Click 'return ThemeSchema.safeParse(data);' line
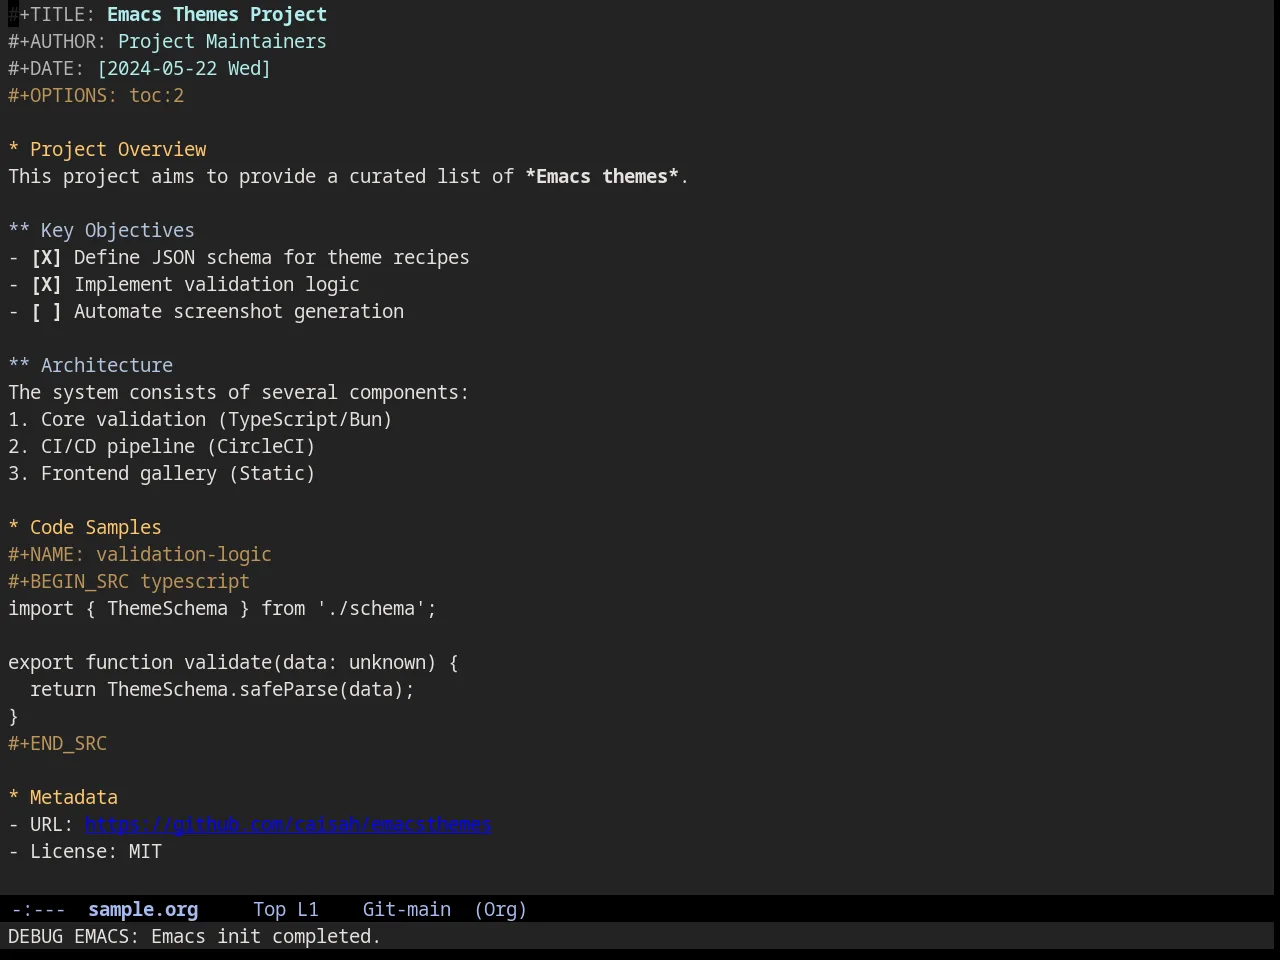1280x960 pixels. (222, 690)
